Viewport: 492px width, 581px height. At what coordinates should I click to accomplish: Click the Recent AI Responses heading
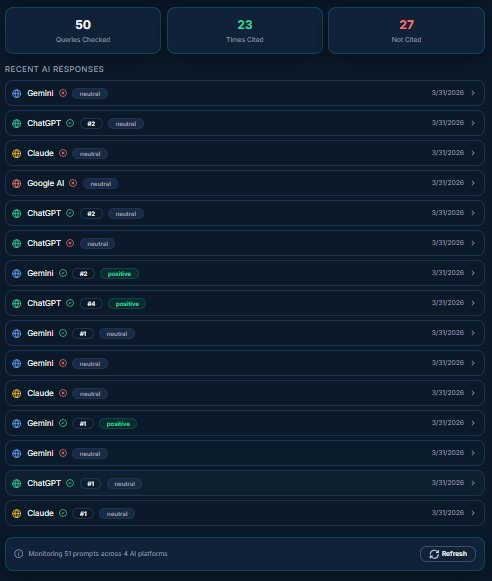(54, 69)
